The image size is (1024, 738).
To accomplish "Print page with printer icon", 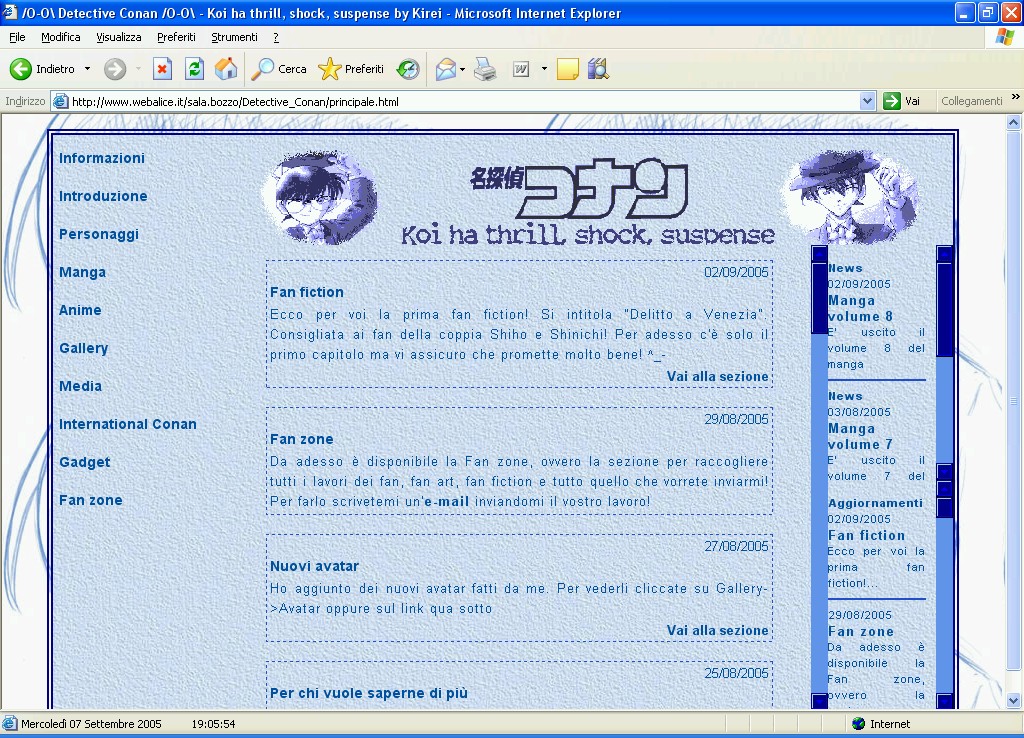I will [x=485, y=69].
